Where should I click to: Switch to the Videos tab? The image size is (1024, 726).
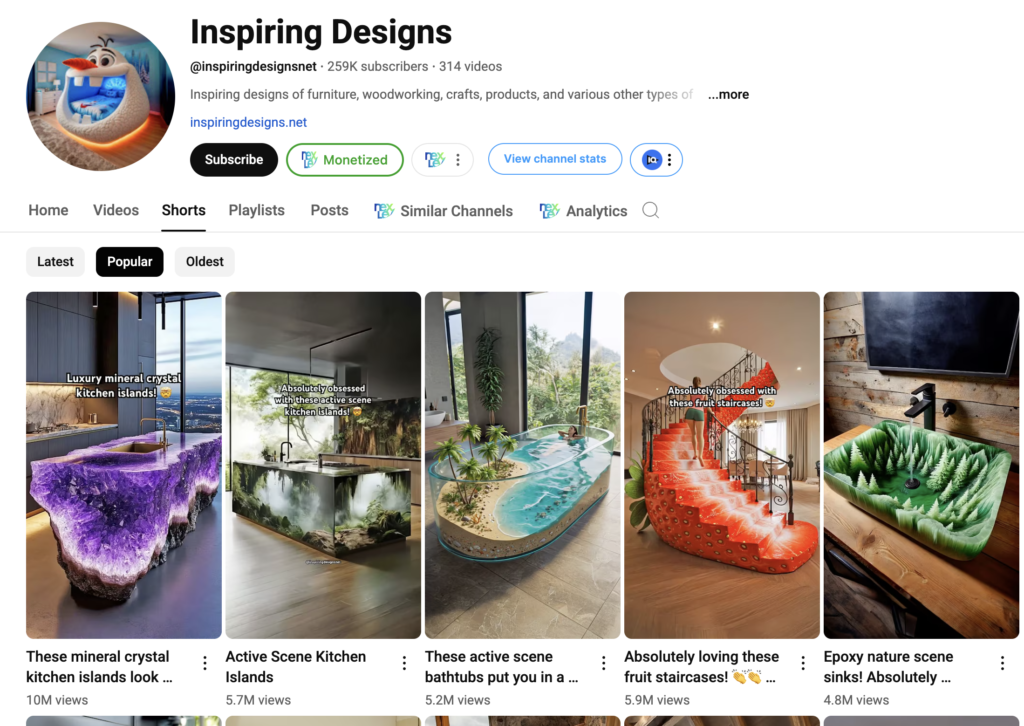point(116,210)
